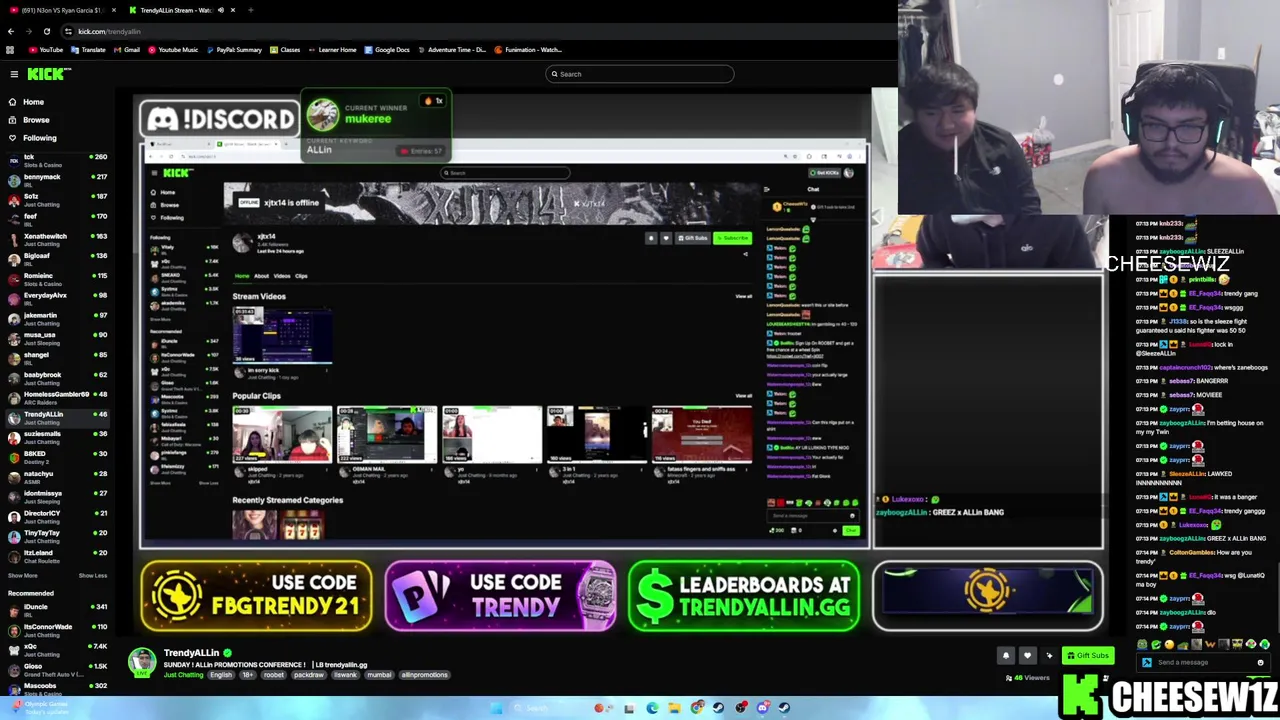The image size is (1280, 720).
Task: Open Microsoft Edge from taskbar
Action: tap(652, 708)
